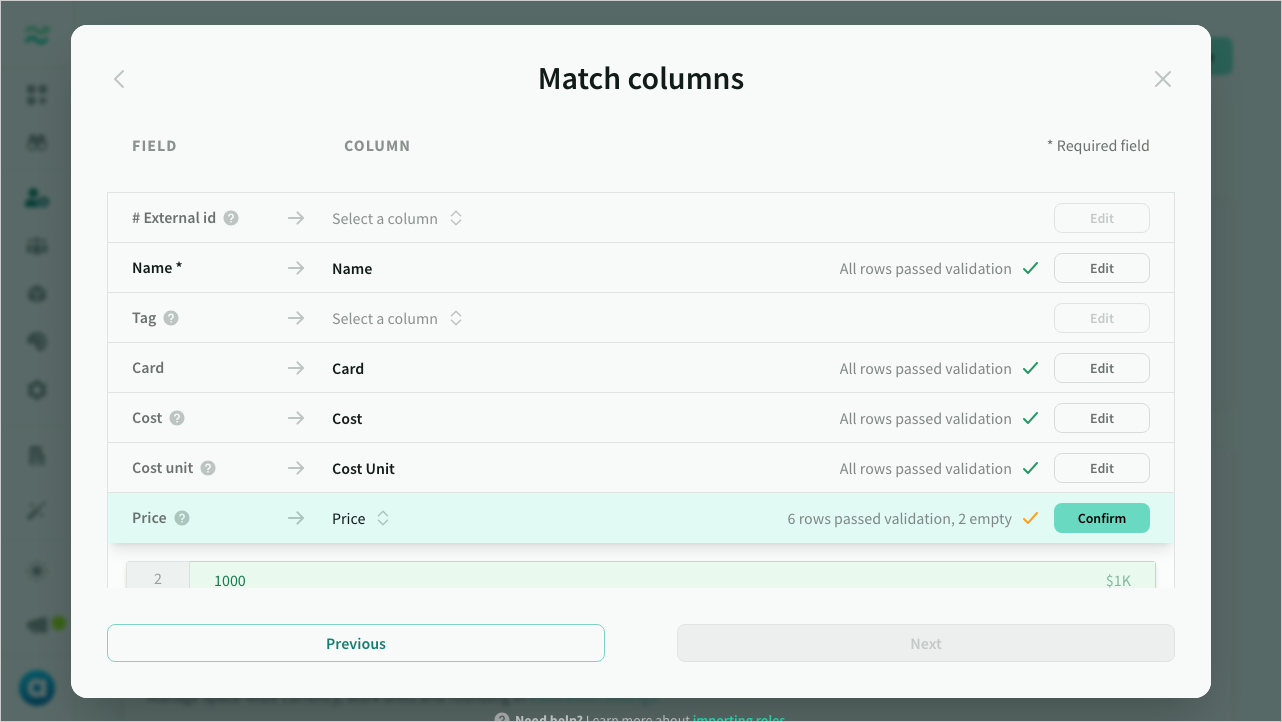
Task: Click help icon next to External id
Action: pyautogui.click(x=231, y=218)
